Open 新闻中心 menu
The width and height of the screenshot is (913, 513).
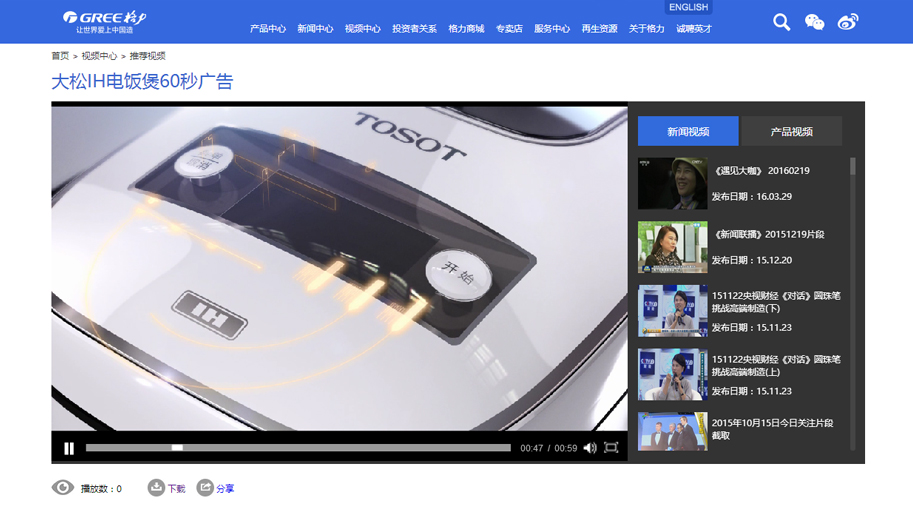pyautogui.click(x=315, y=29)
